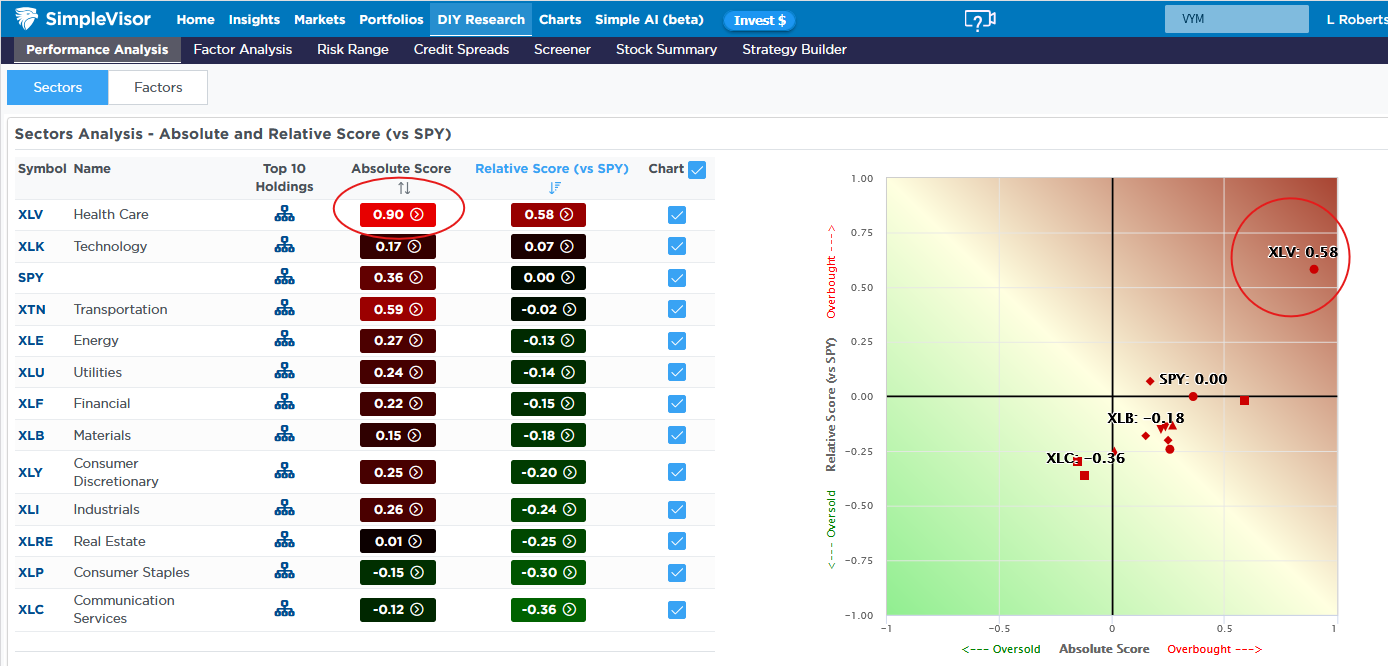
Task: View holdings icon for Communication Services
Action: point(285,609)
